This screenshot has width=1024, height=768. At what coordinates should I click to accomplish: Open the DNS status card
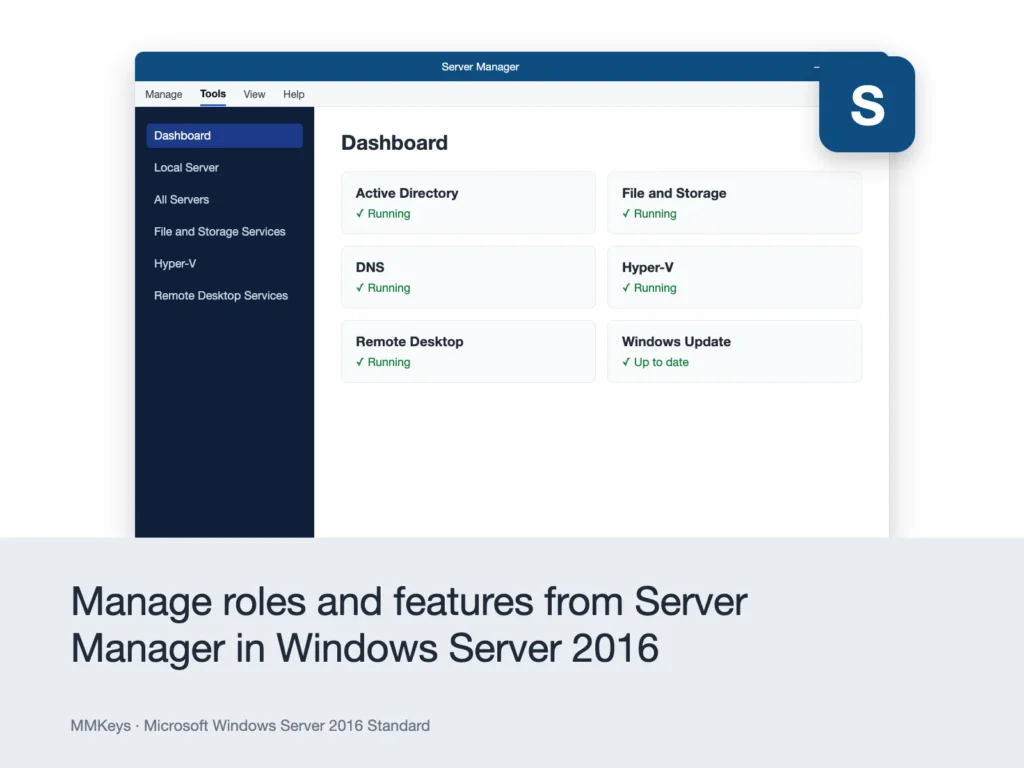coord(468,277)
